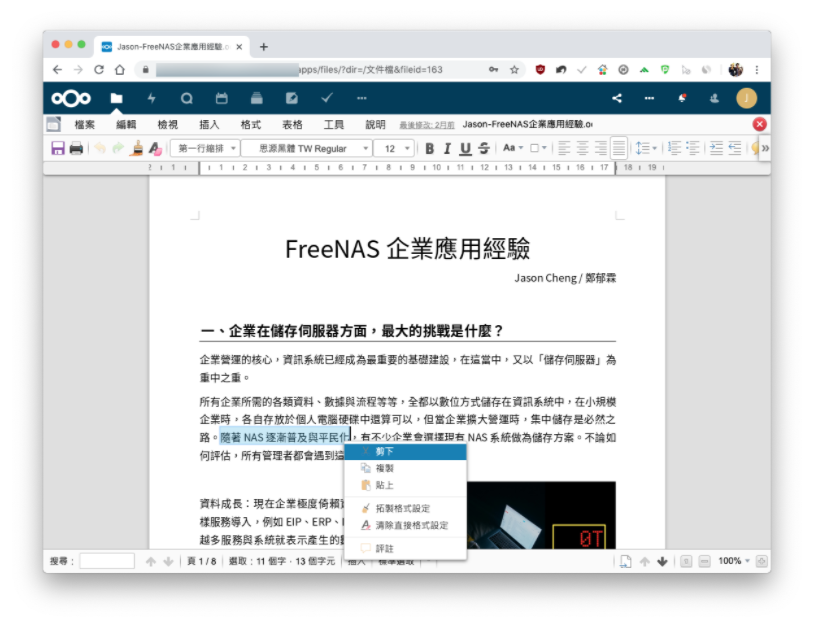The height and width of the screenshot is (619, 817).
Task: Open the contacts icon in the header
Action: (714, 98)
